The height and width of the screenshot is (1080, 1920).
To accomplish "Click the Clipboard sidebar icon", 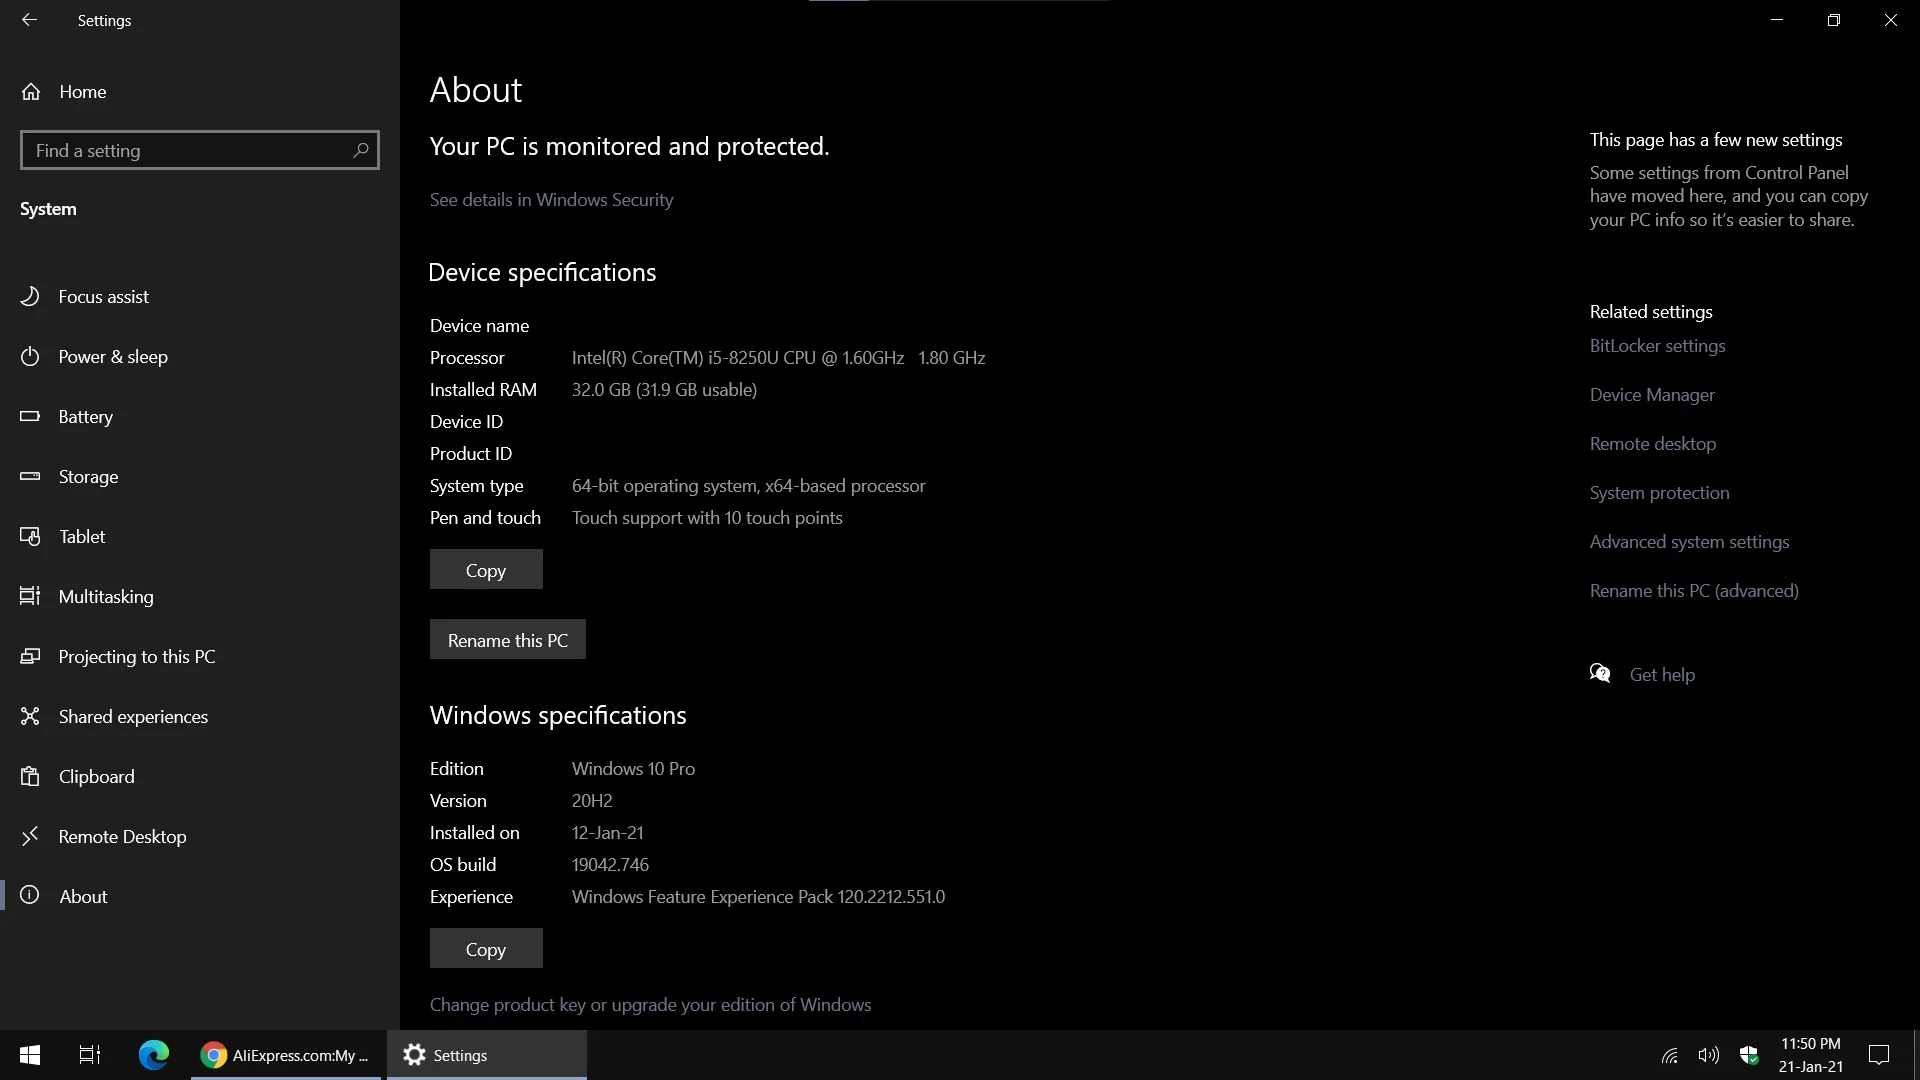I will coord(30,776).
